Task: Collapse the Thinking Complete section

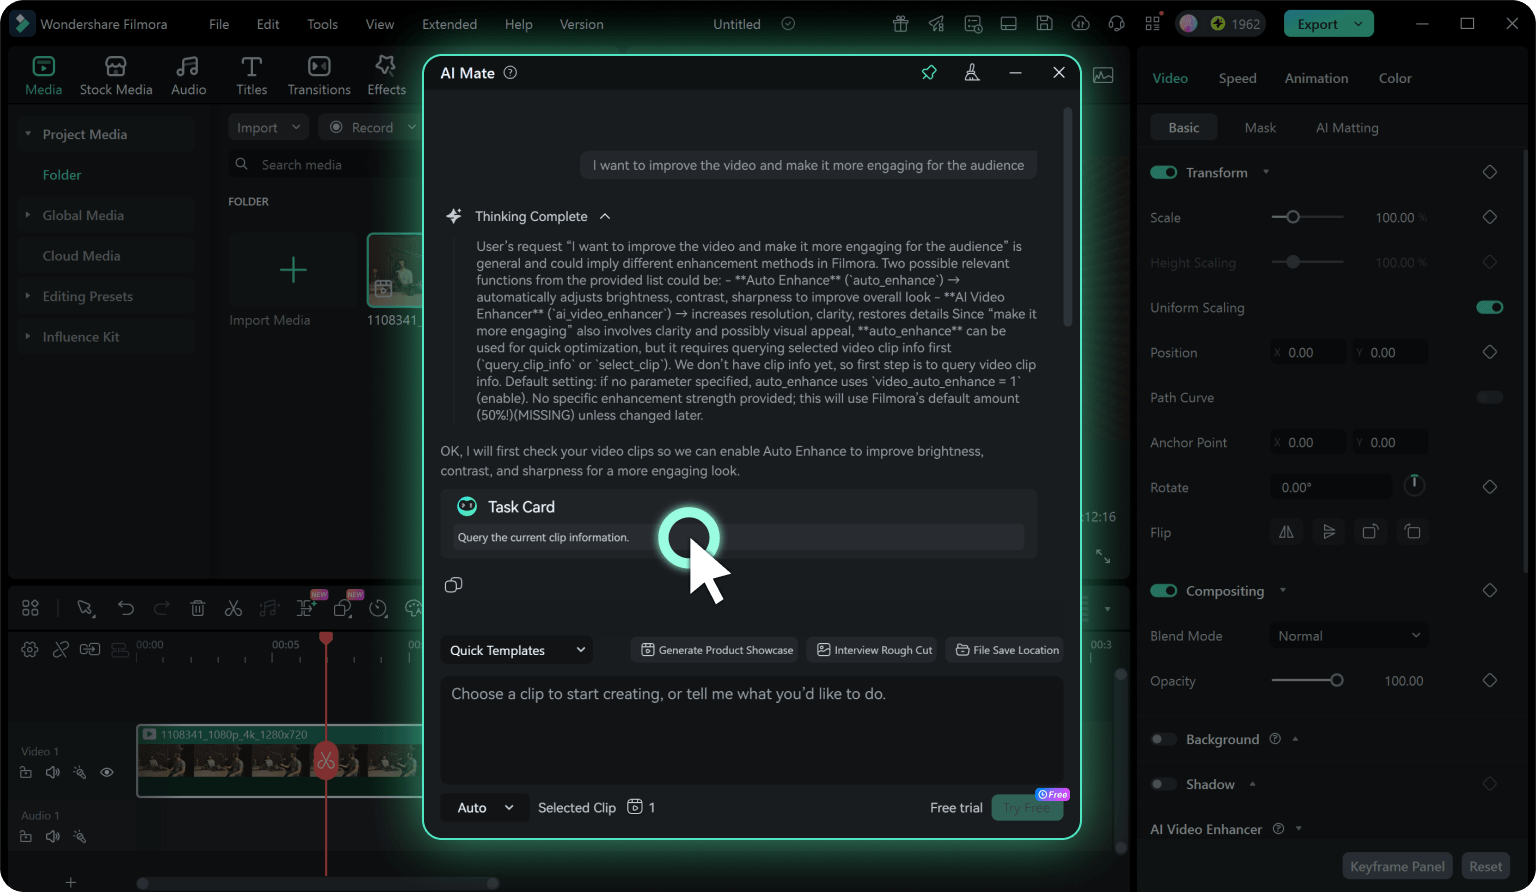Action: [x=605, y=216]
